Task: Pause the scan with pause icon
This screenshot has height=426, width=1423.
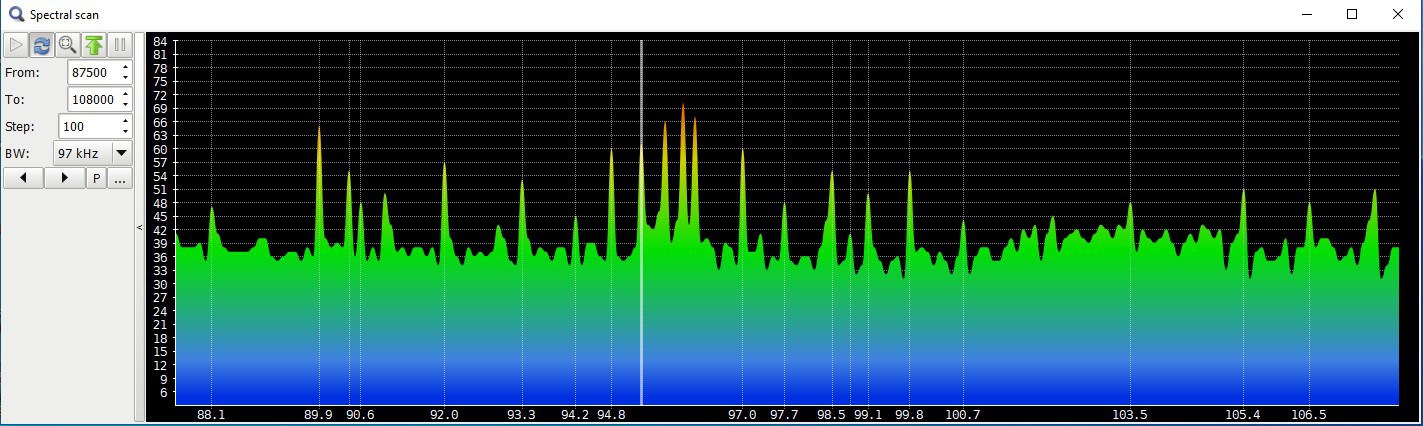Action: (x=120, y=45)
